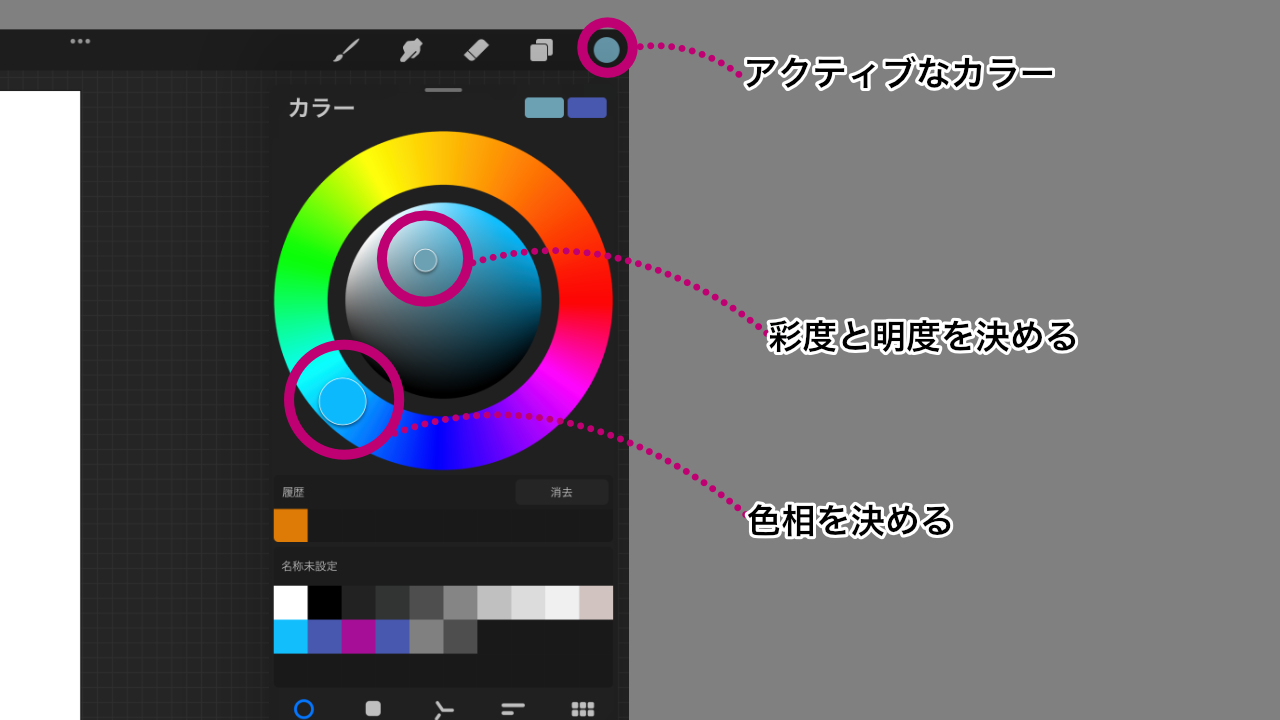
Task: Select the primary color swatch beside カラー
Action: tap(544, 108)
